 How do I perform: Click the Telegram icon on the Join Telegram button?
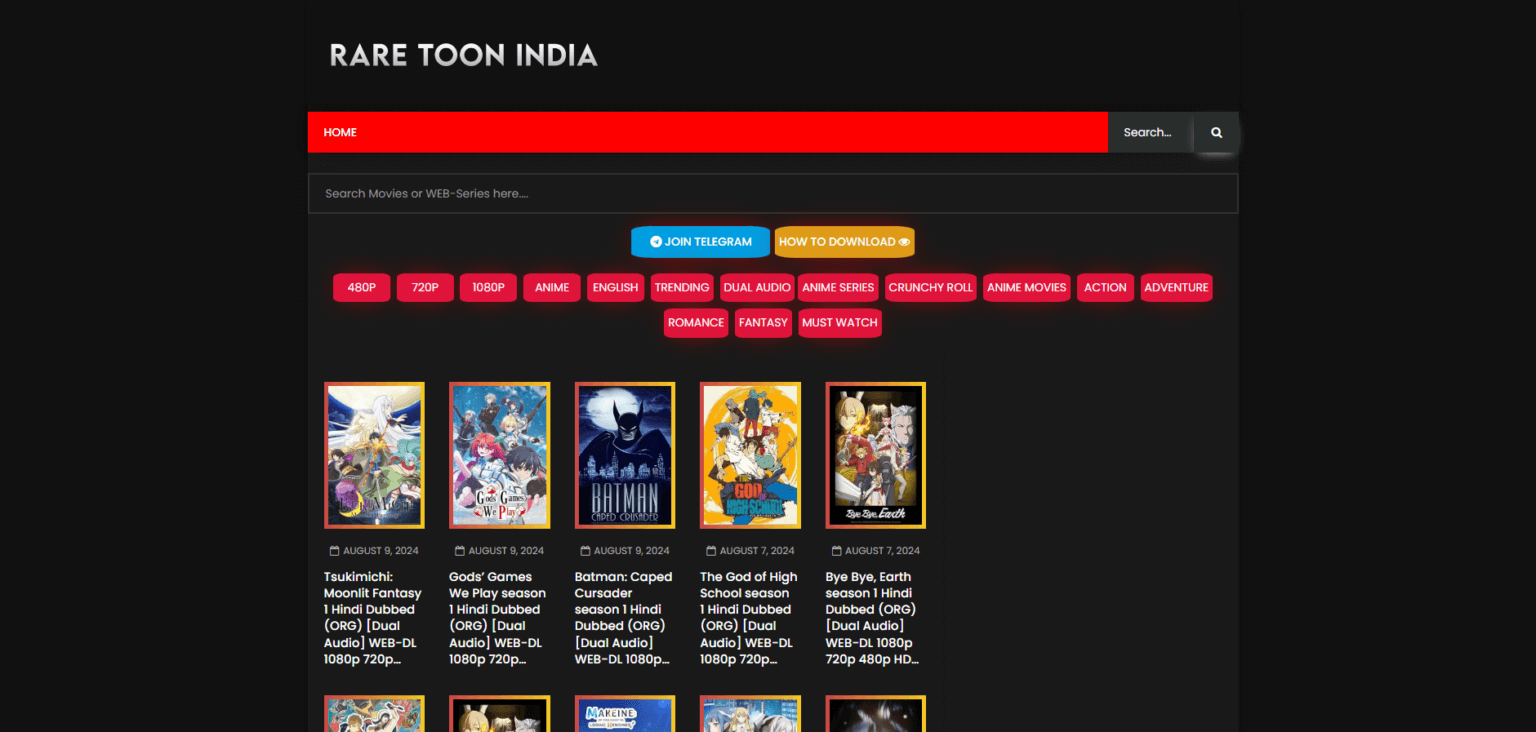click(x=656, y=241)
